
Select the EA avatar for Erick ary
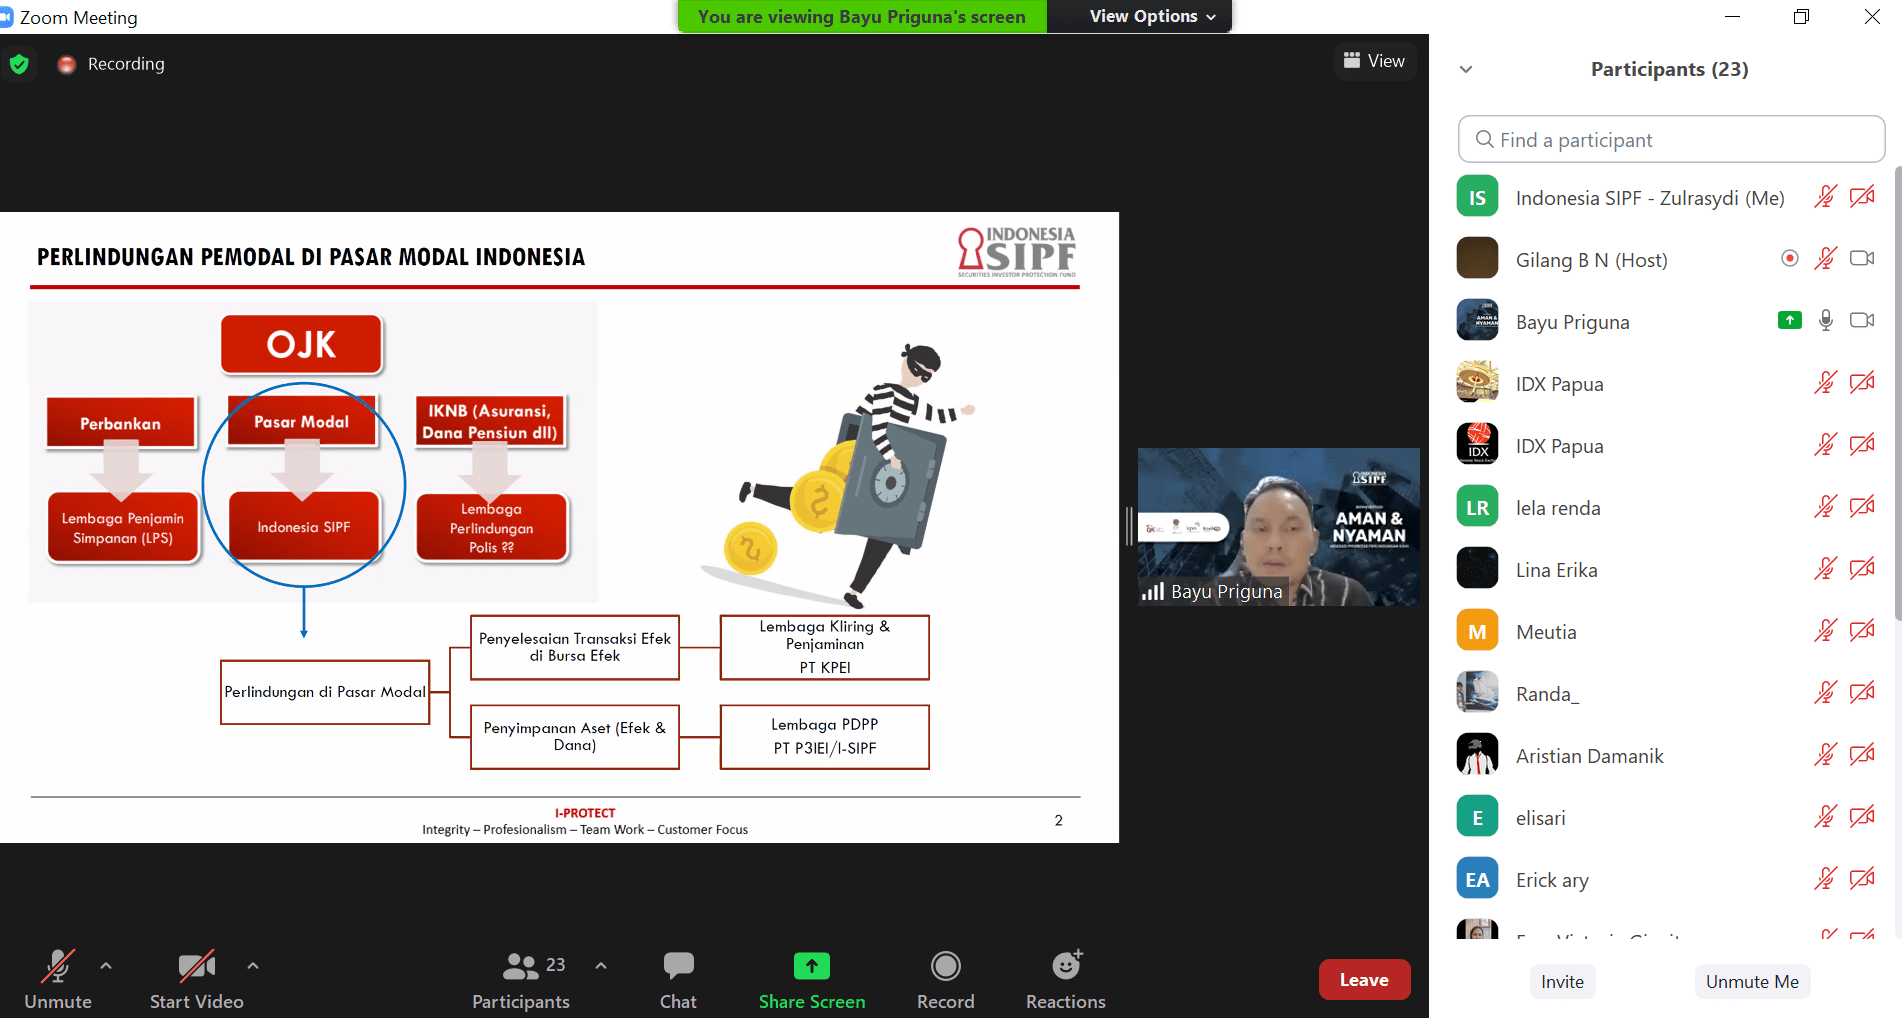pyautogui.click(x=1477, y=879)
